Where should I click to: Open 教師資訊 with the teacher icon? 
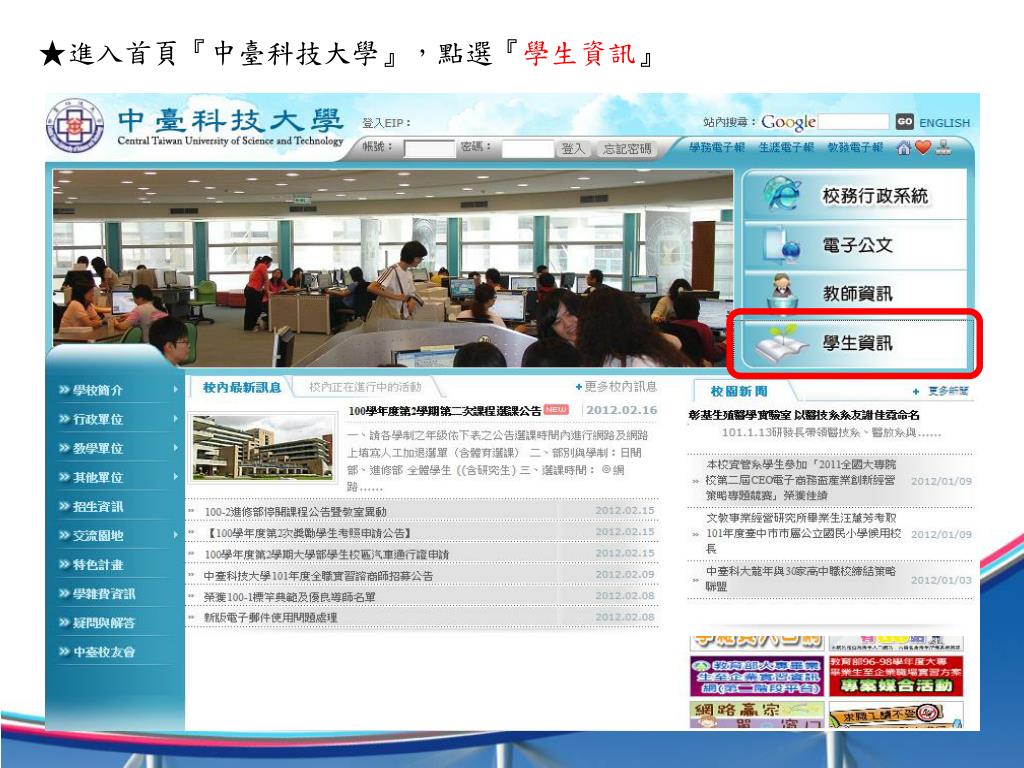coord(855,294)
